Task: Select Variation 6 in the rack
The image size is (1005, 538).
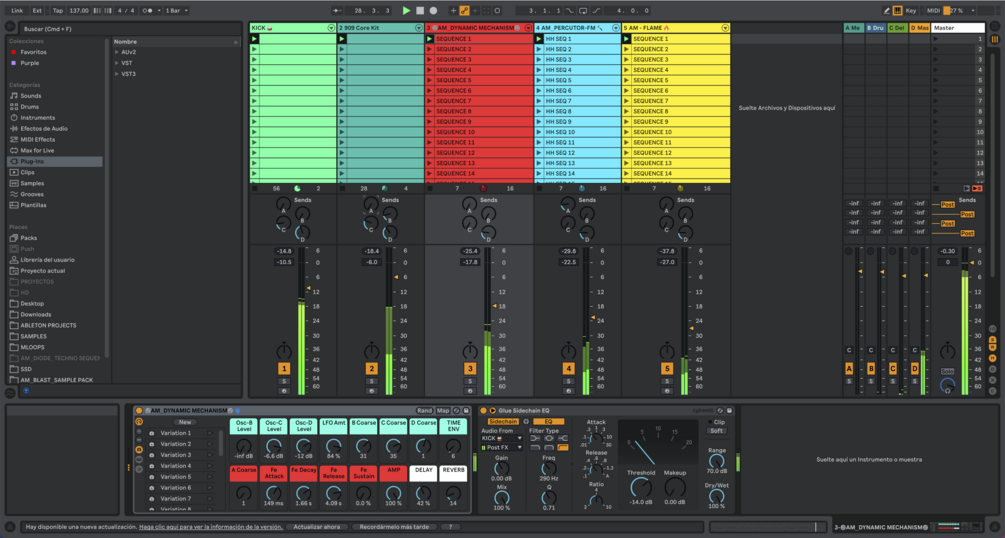Action: point(176,487)
